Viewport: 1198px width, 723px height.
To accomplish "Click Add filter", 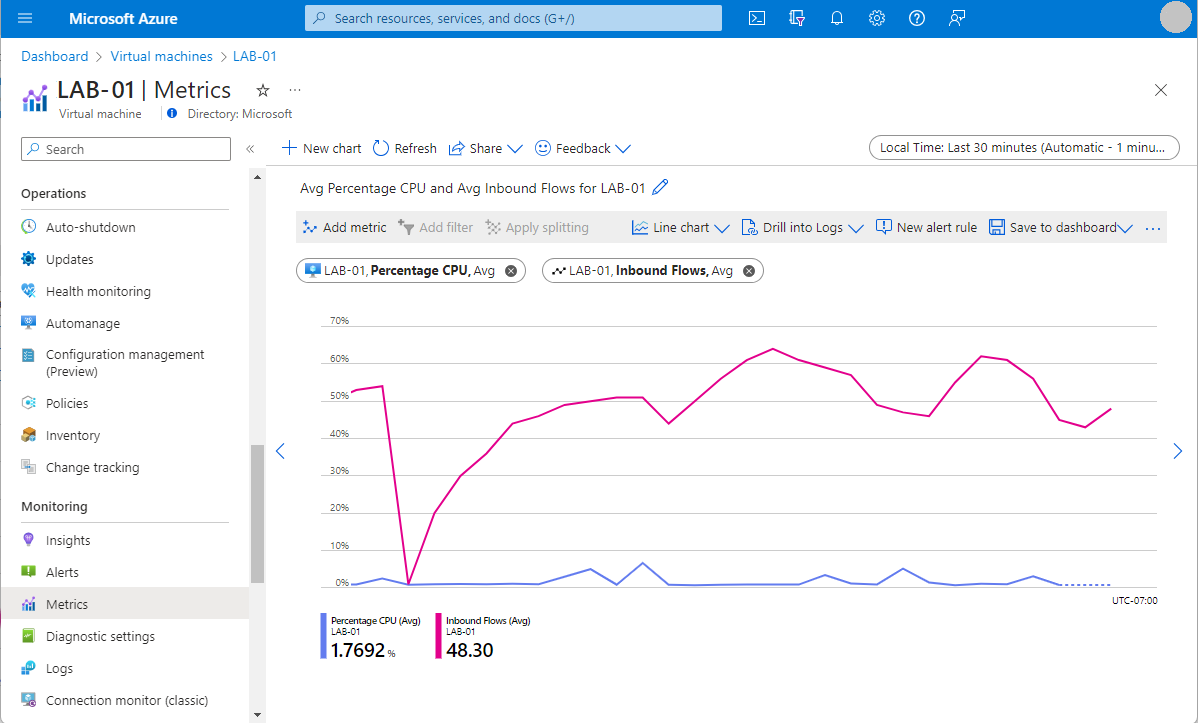I will (435, 228).
